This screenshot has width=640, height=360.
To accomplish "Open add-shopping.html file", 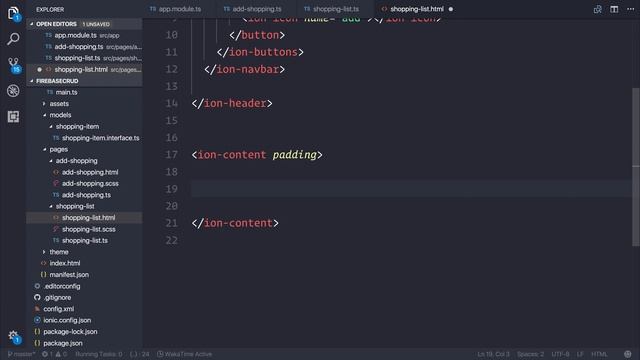I will [90, 172].
